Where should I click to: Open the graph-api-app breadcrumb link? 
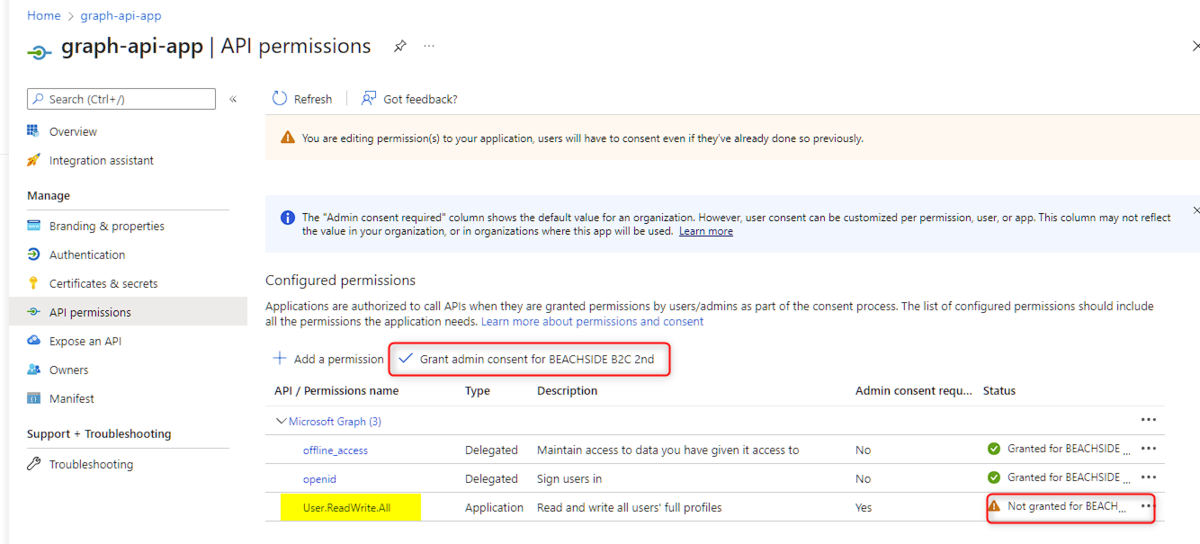tap(121, 16)
